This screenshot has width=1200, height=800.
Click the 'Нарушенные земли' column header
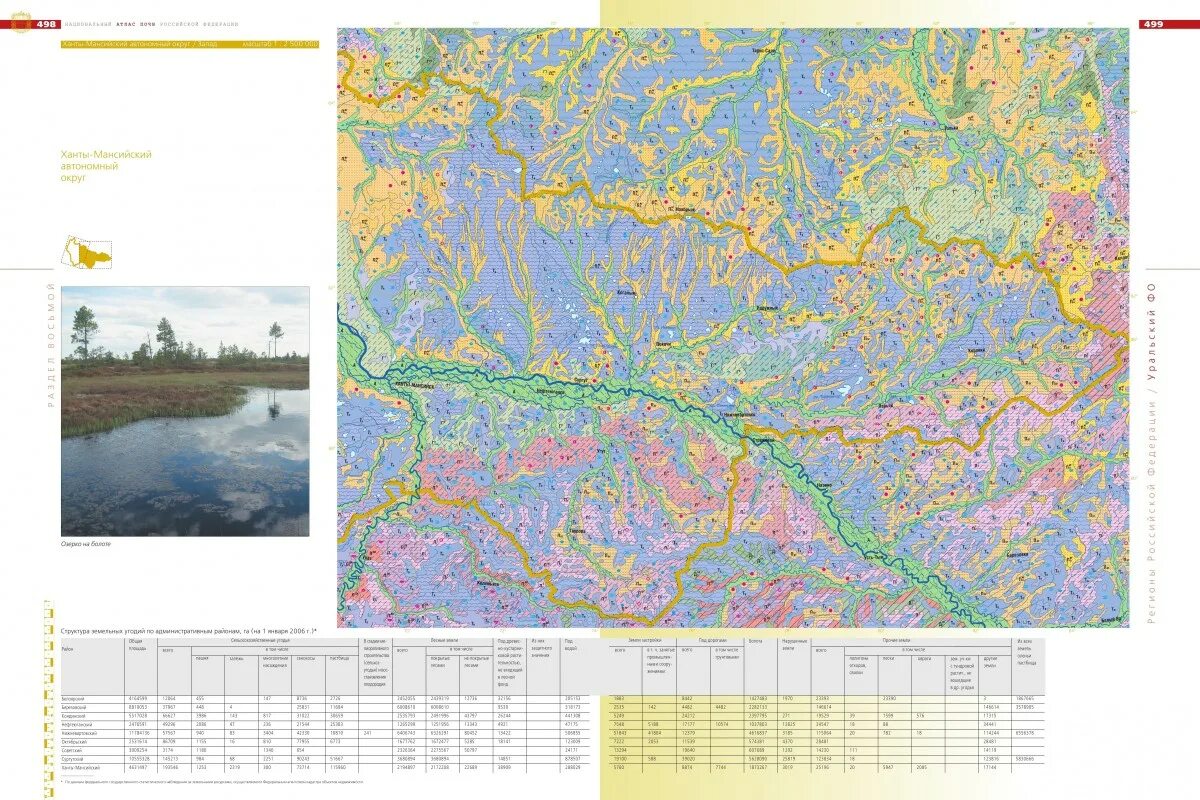click(795, 643)
